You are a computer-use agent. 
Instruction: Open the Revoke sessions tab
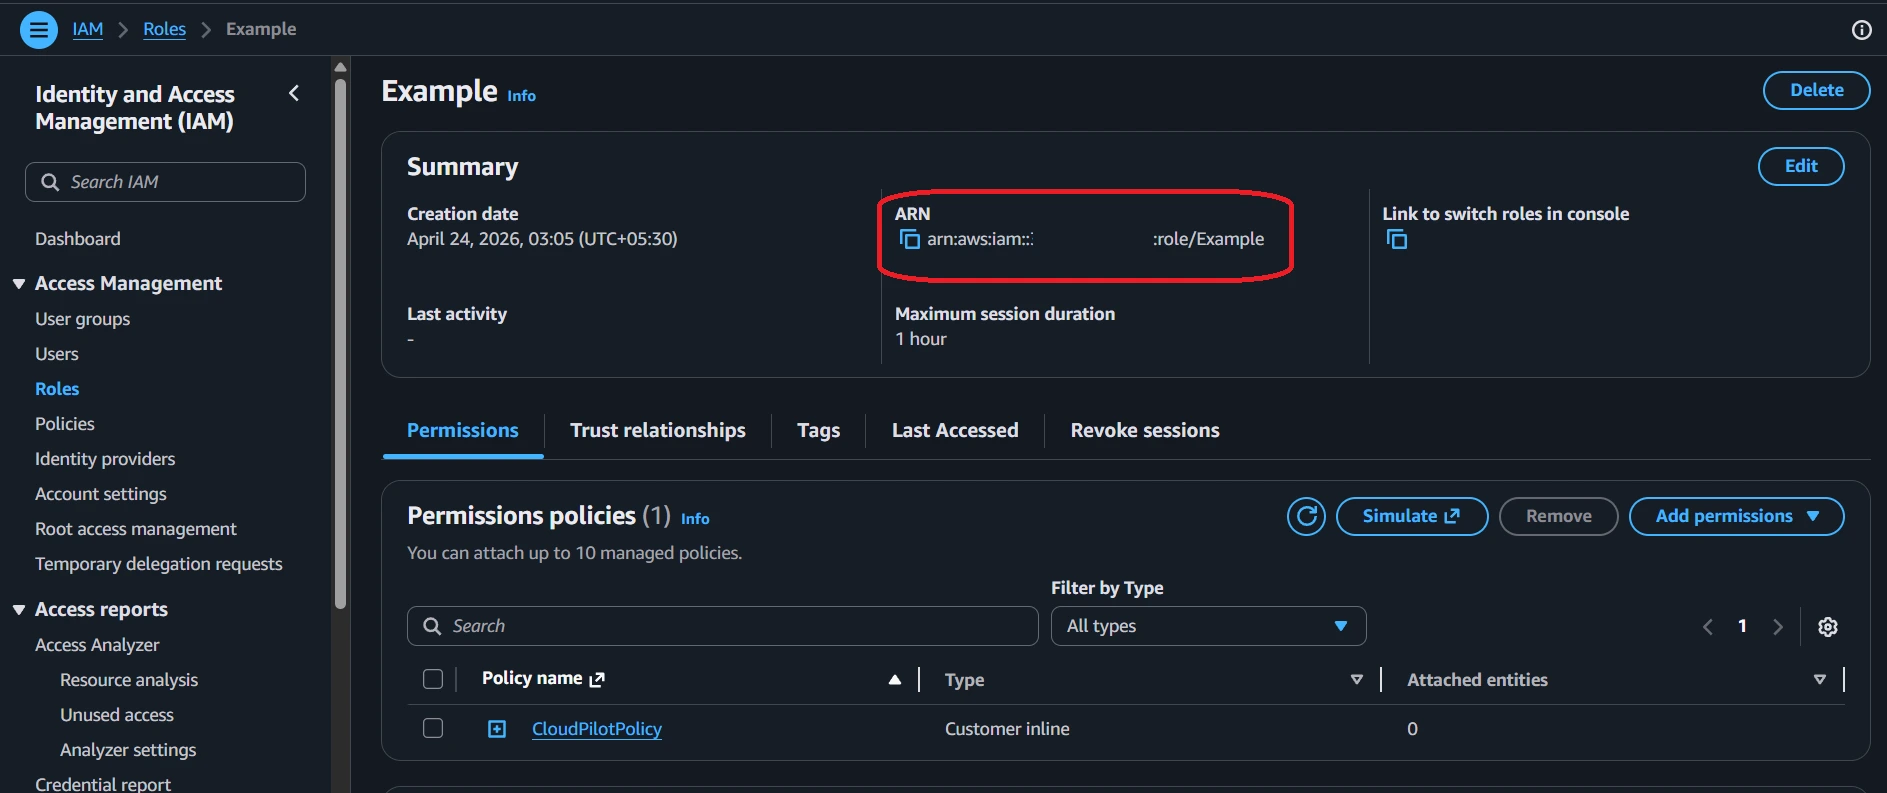click(x=1145, y=430)
